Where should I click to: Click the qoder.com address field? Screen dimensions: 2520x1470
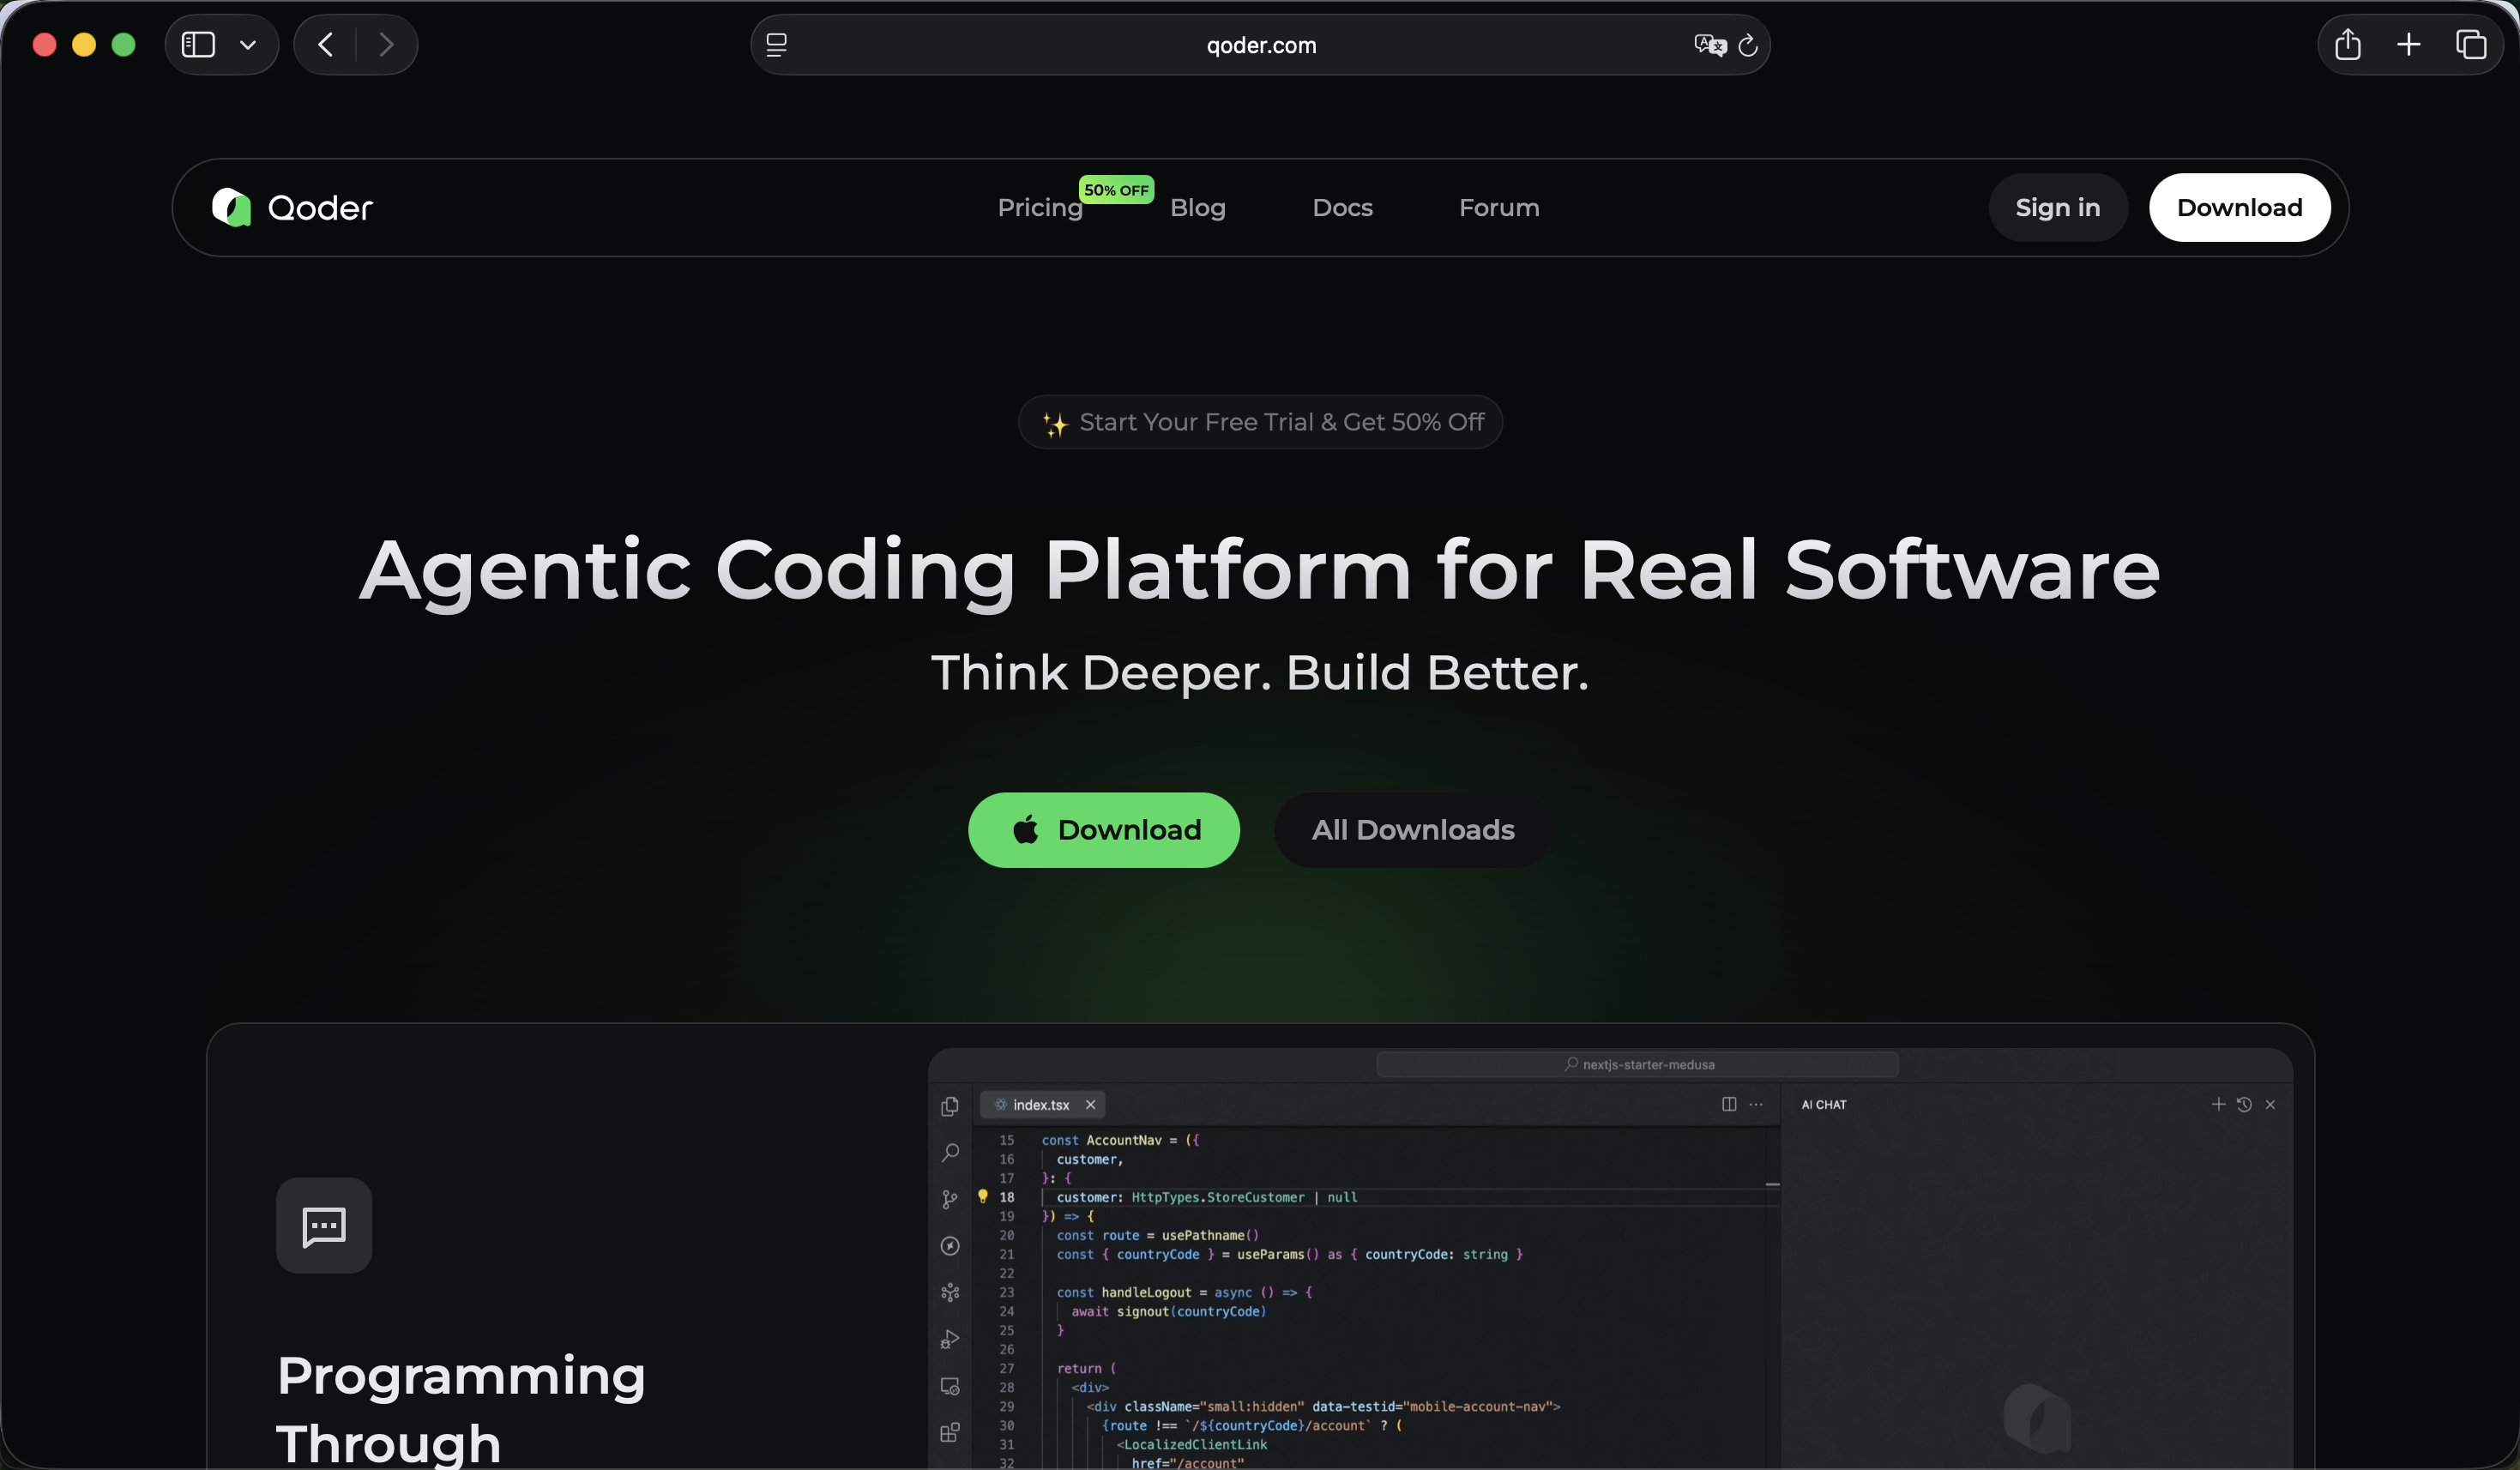point(1260,45)
